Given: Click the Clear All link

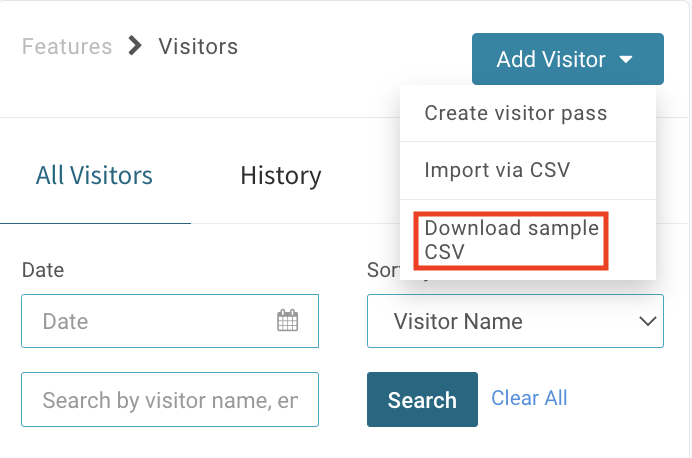Looking at the screenshot, I should click(529, 398).
